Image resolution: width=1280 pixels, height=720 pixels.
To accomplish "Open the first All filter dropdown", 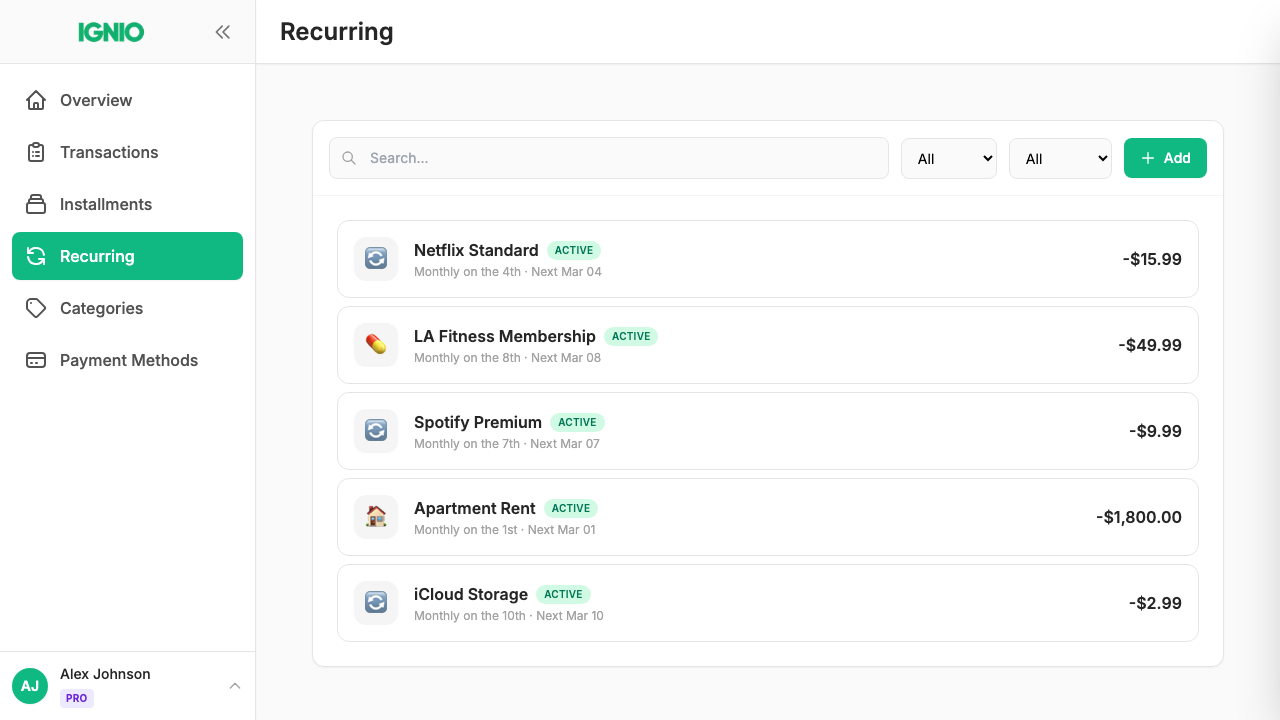I will point(948,158).
